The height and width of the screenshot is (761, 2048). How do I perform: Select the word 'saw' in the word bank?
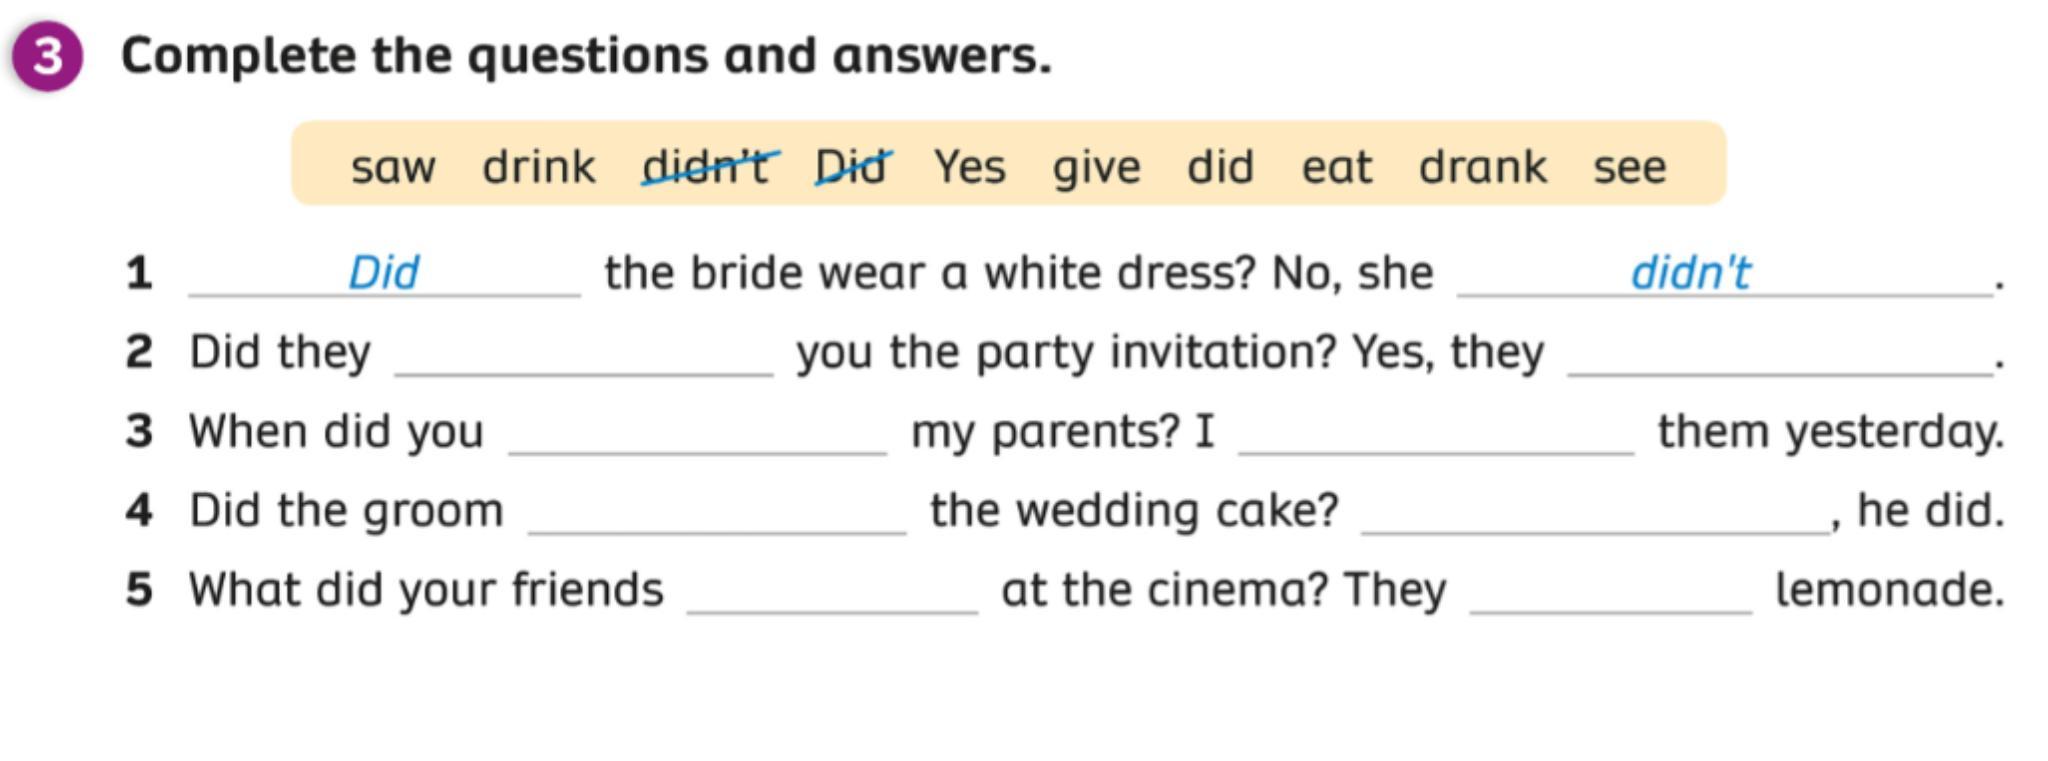[393, 167]
